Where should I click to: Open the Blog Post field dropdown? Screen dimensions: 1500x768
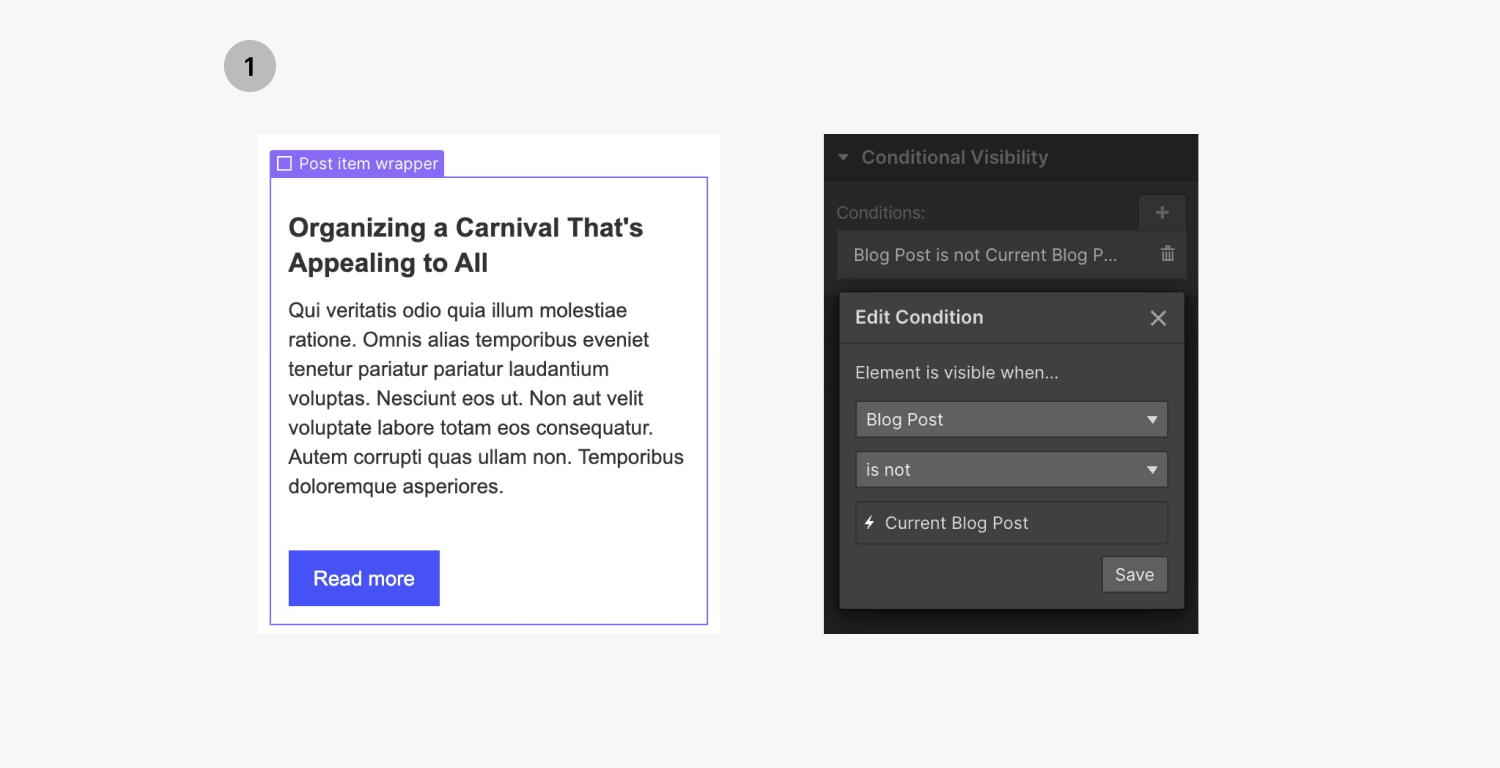point(1011,419)
